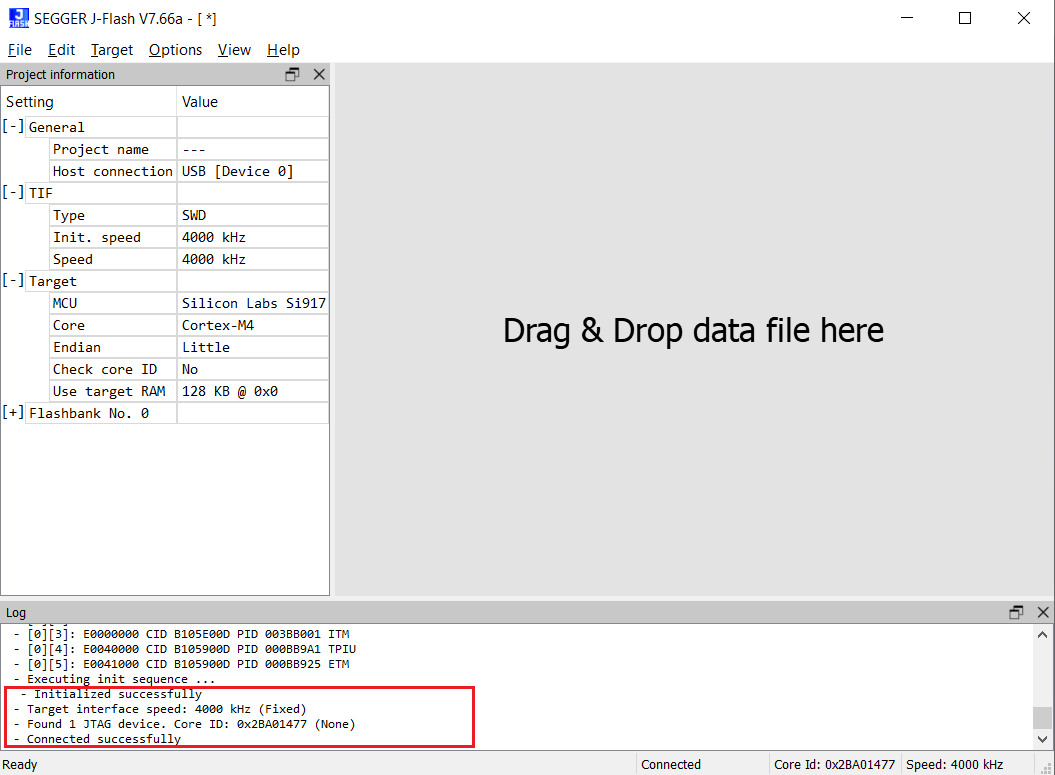
Task: Click the Ready status bar text
Action: 20,764
